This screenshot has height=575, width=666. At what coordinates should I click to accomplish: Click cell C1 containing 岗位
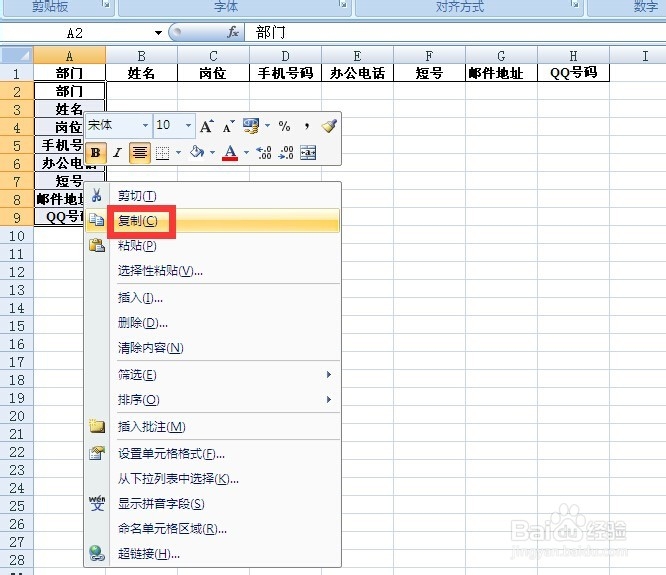click(213, 73)
